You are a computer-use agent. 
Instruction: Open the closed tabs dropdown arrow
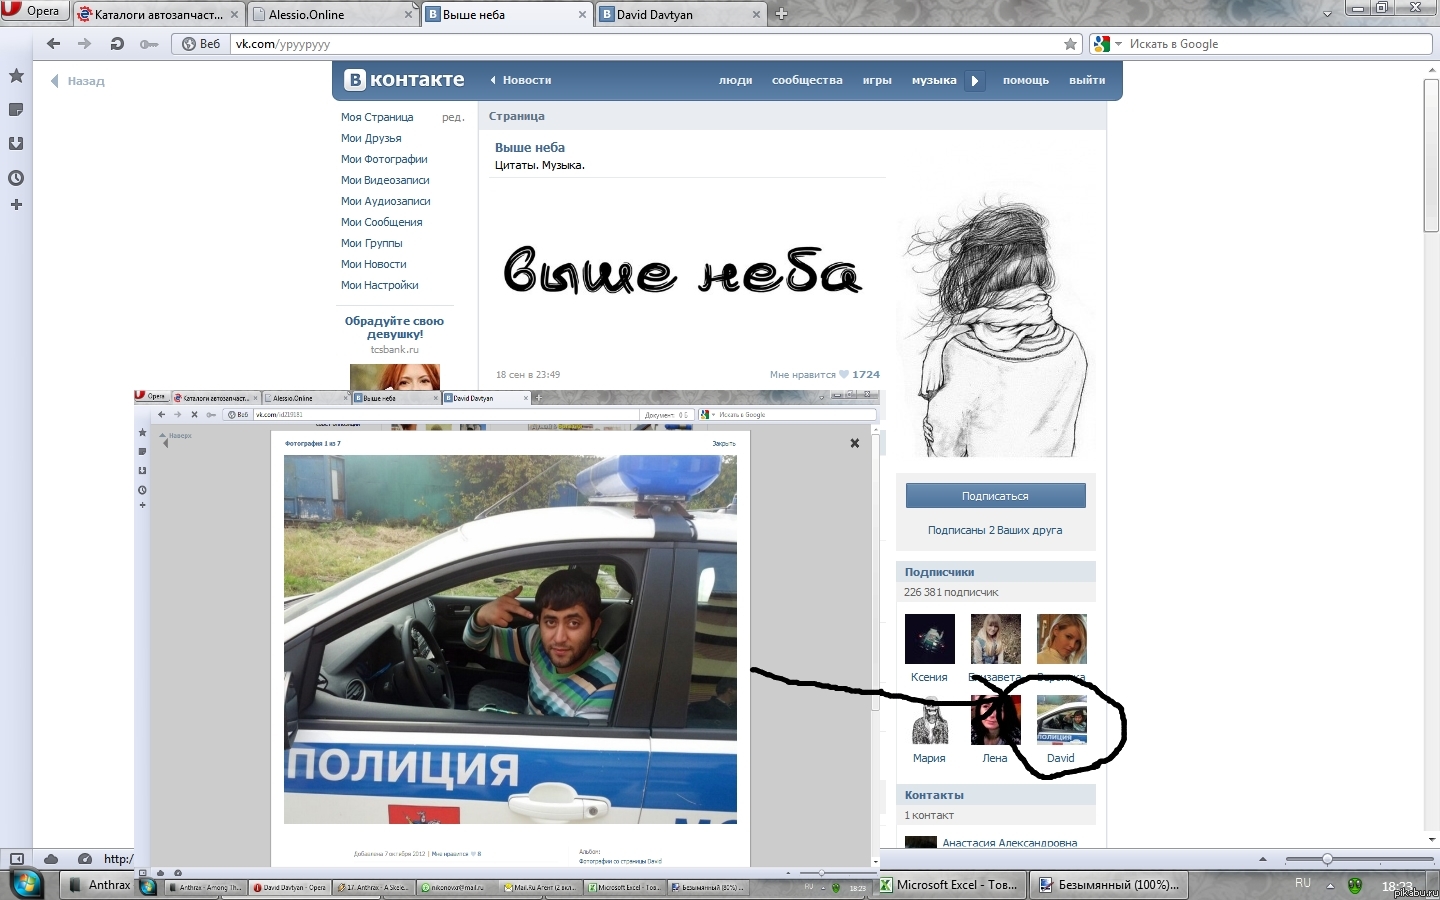click(1327, 14)
